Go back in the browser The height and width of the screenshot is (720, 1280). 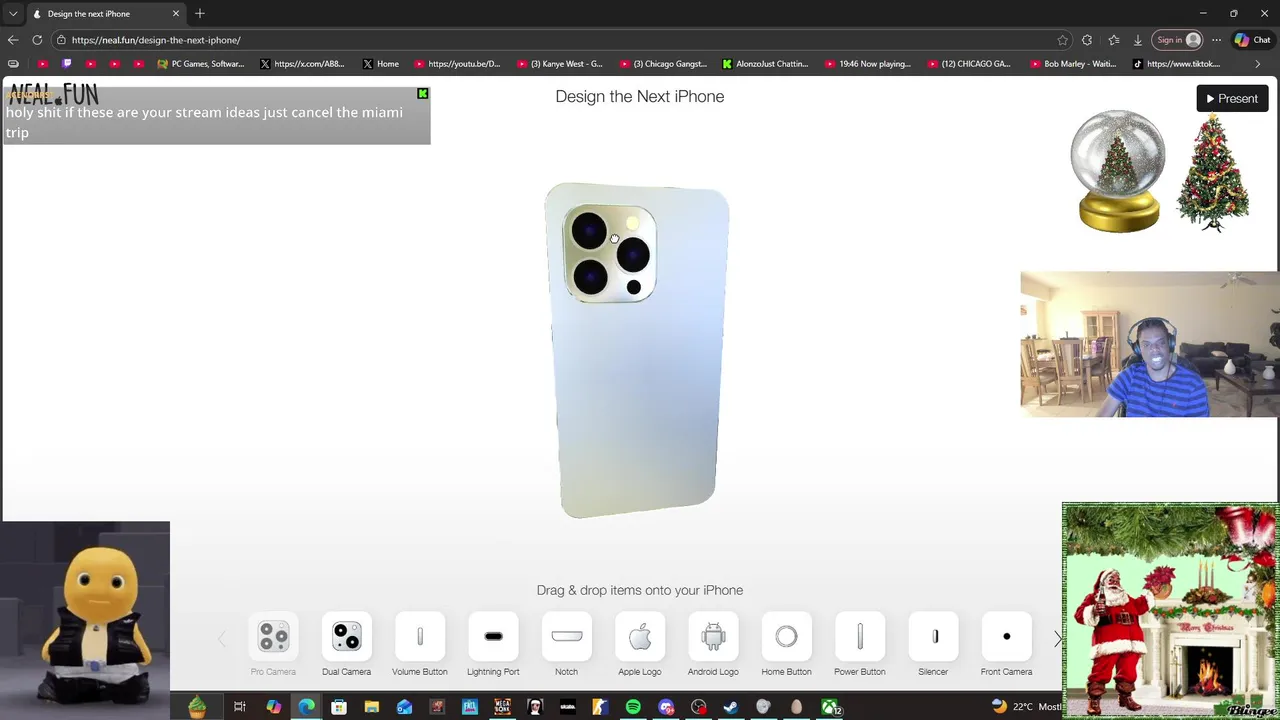click(x=12, y=40)
